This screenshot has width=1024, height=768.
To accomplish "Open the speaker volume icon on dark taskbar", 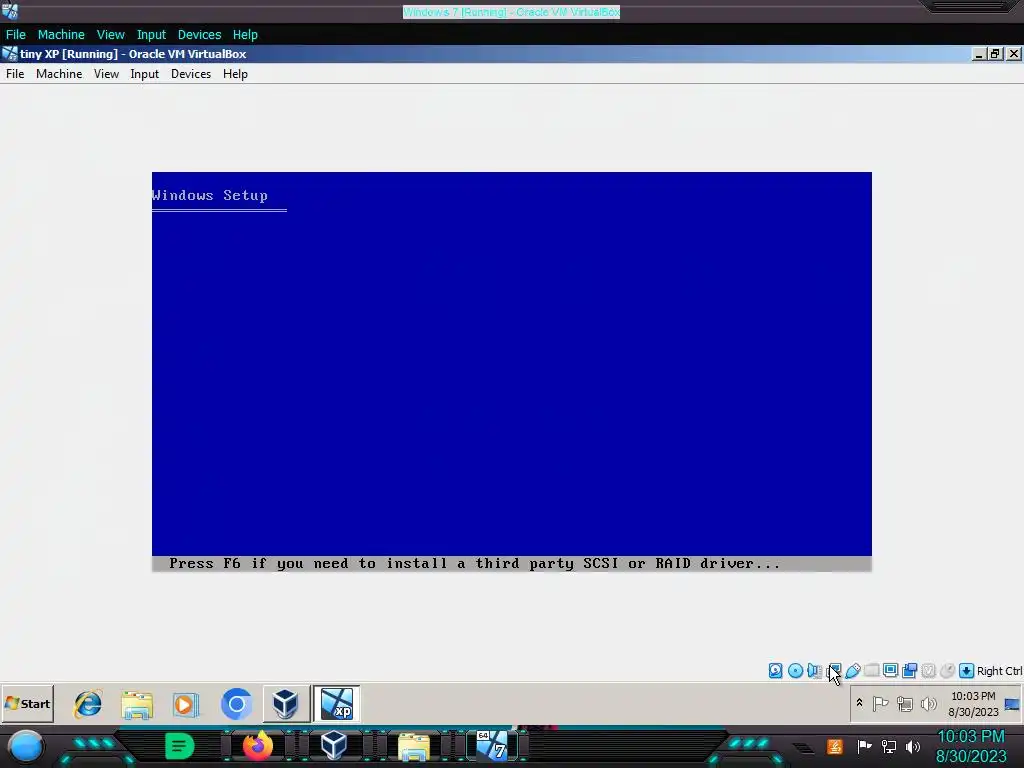I will tap(913, 746).
